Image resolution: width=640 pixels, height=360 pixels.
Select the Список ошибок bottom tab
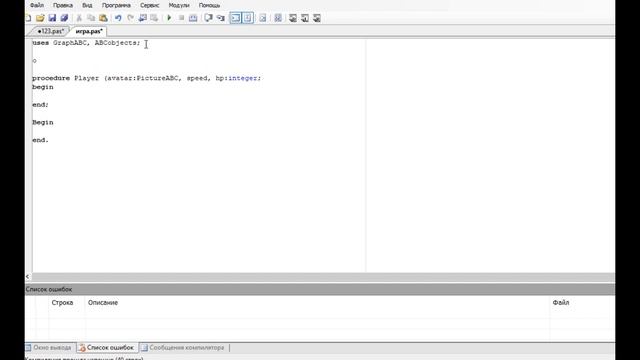coord(107,348)
